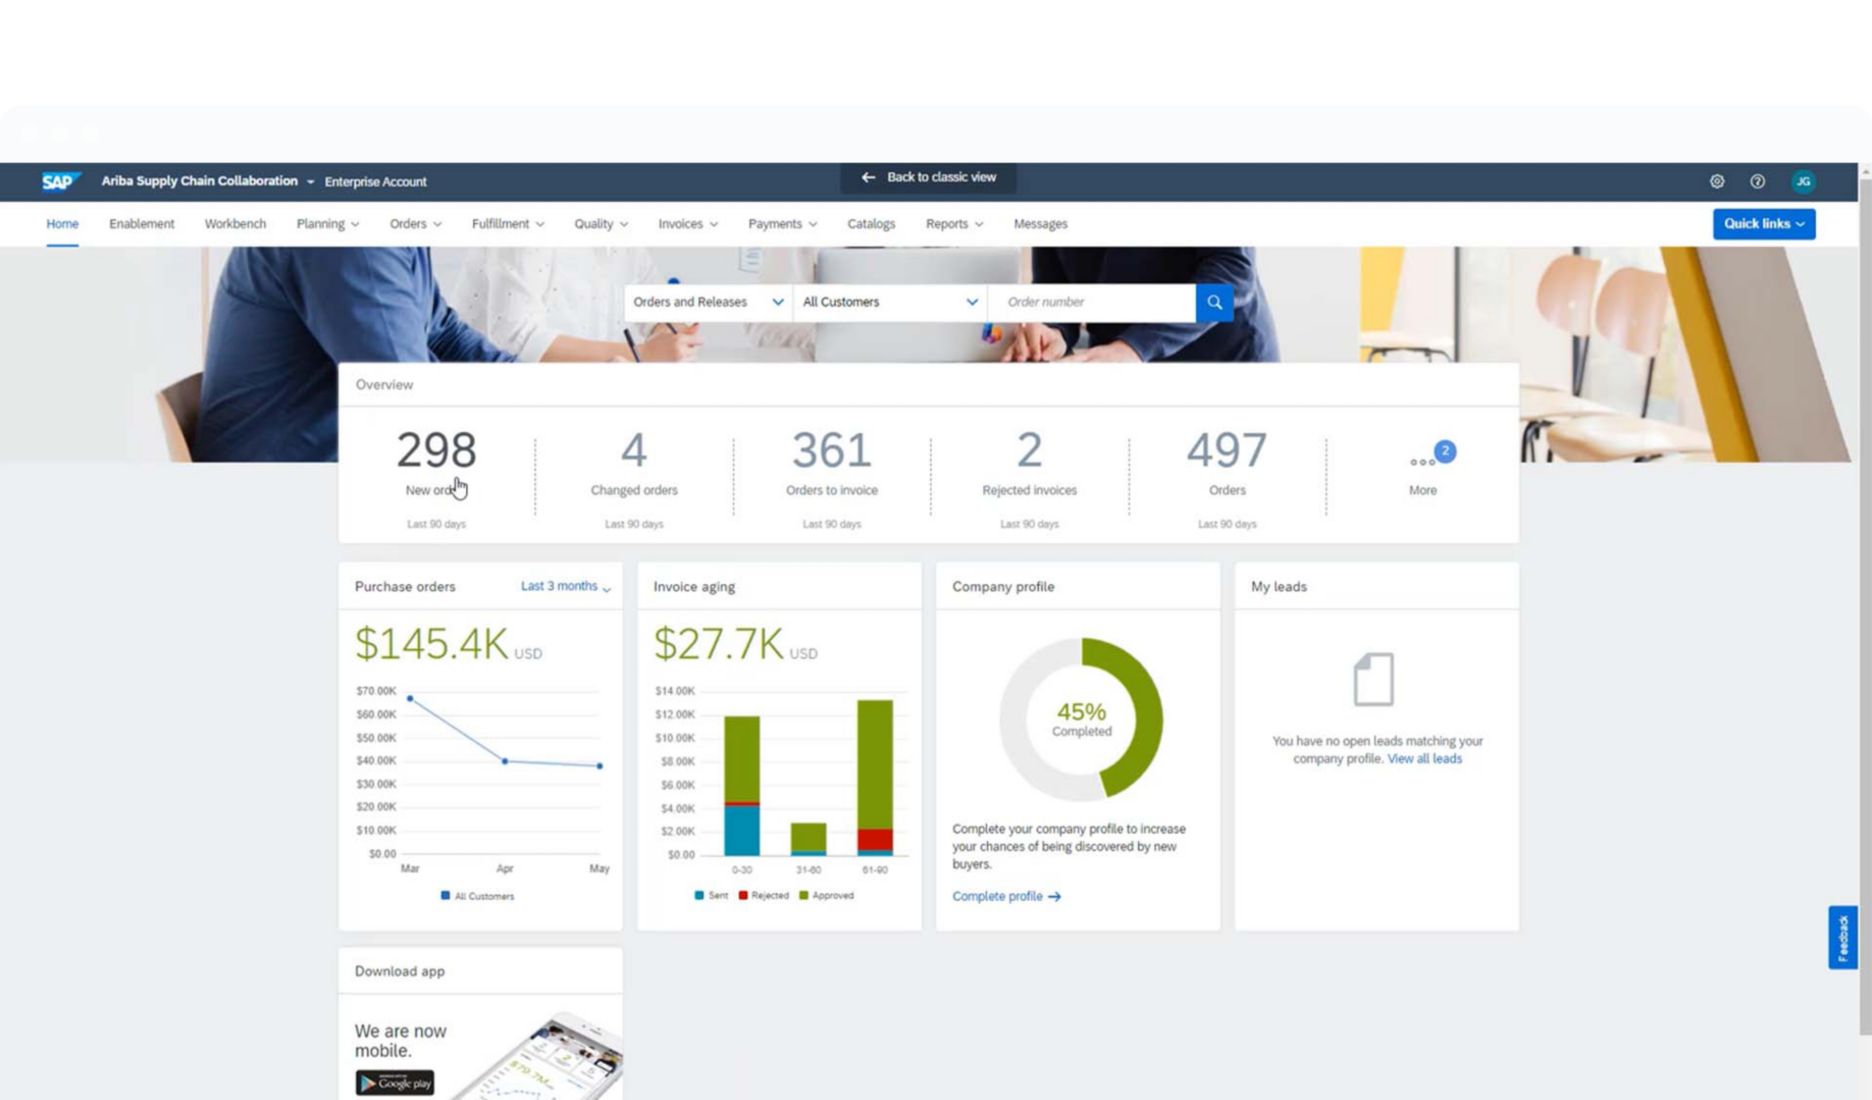1872x1100 pixels.
Task: Open the Quality menu
Action: 599,224
